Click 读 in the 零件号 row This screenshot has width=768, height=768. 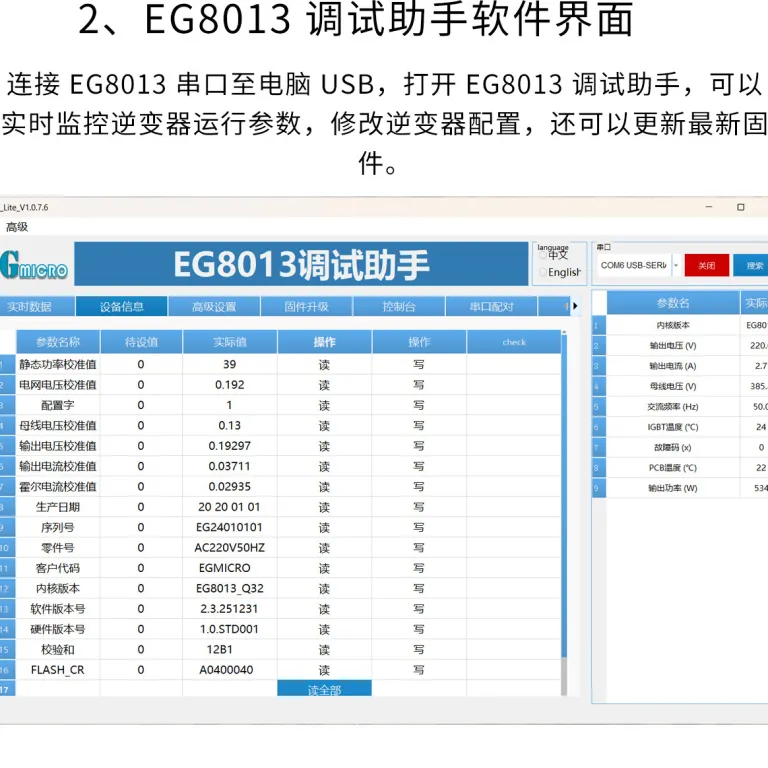(324, 548)
